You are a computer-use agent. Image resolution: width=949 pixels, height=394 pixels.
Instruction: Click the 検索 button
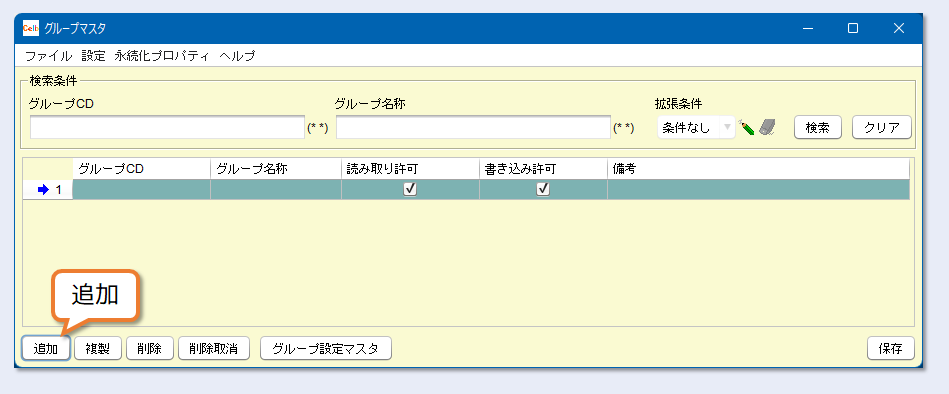click(x=817, y=128)
